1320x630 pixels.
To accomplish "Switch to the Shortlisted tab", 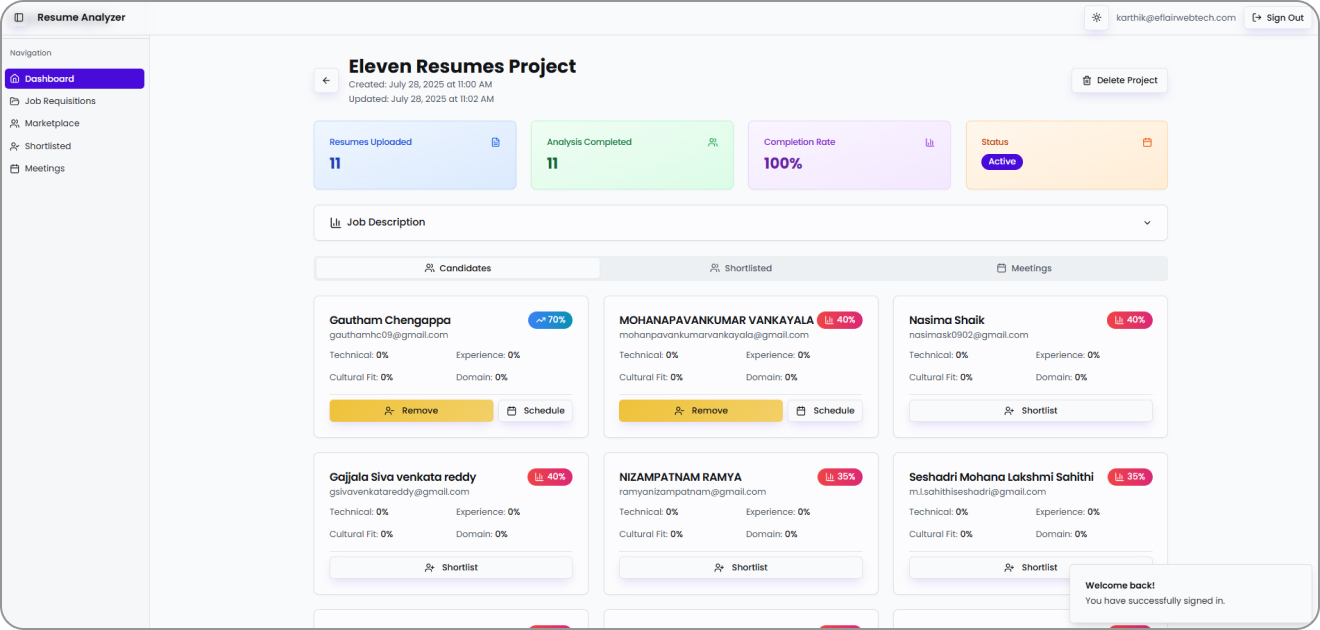I will 741,268.
